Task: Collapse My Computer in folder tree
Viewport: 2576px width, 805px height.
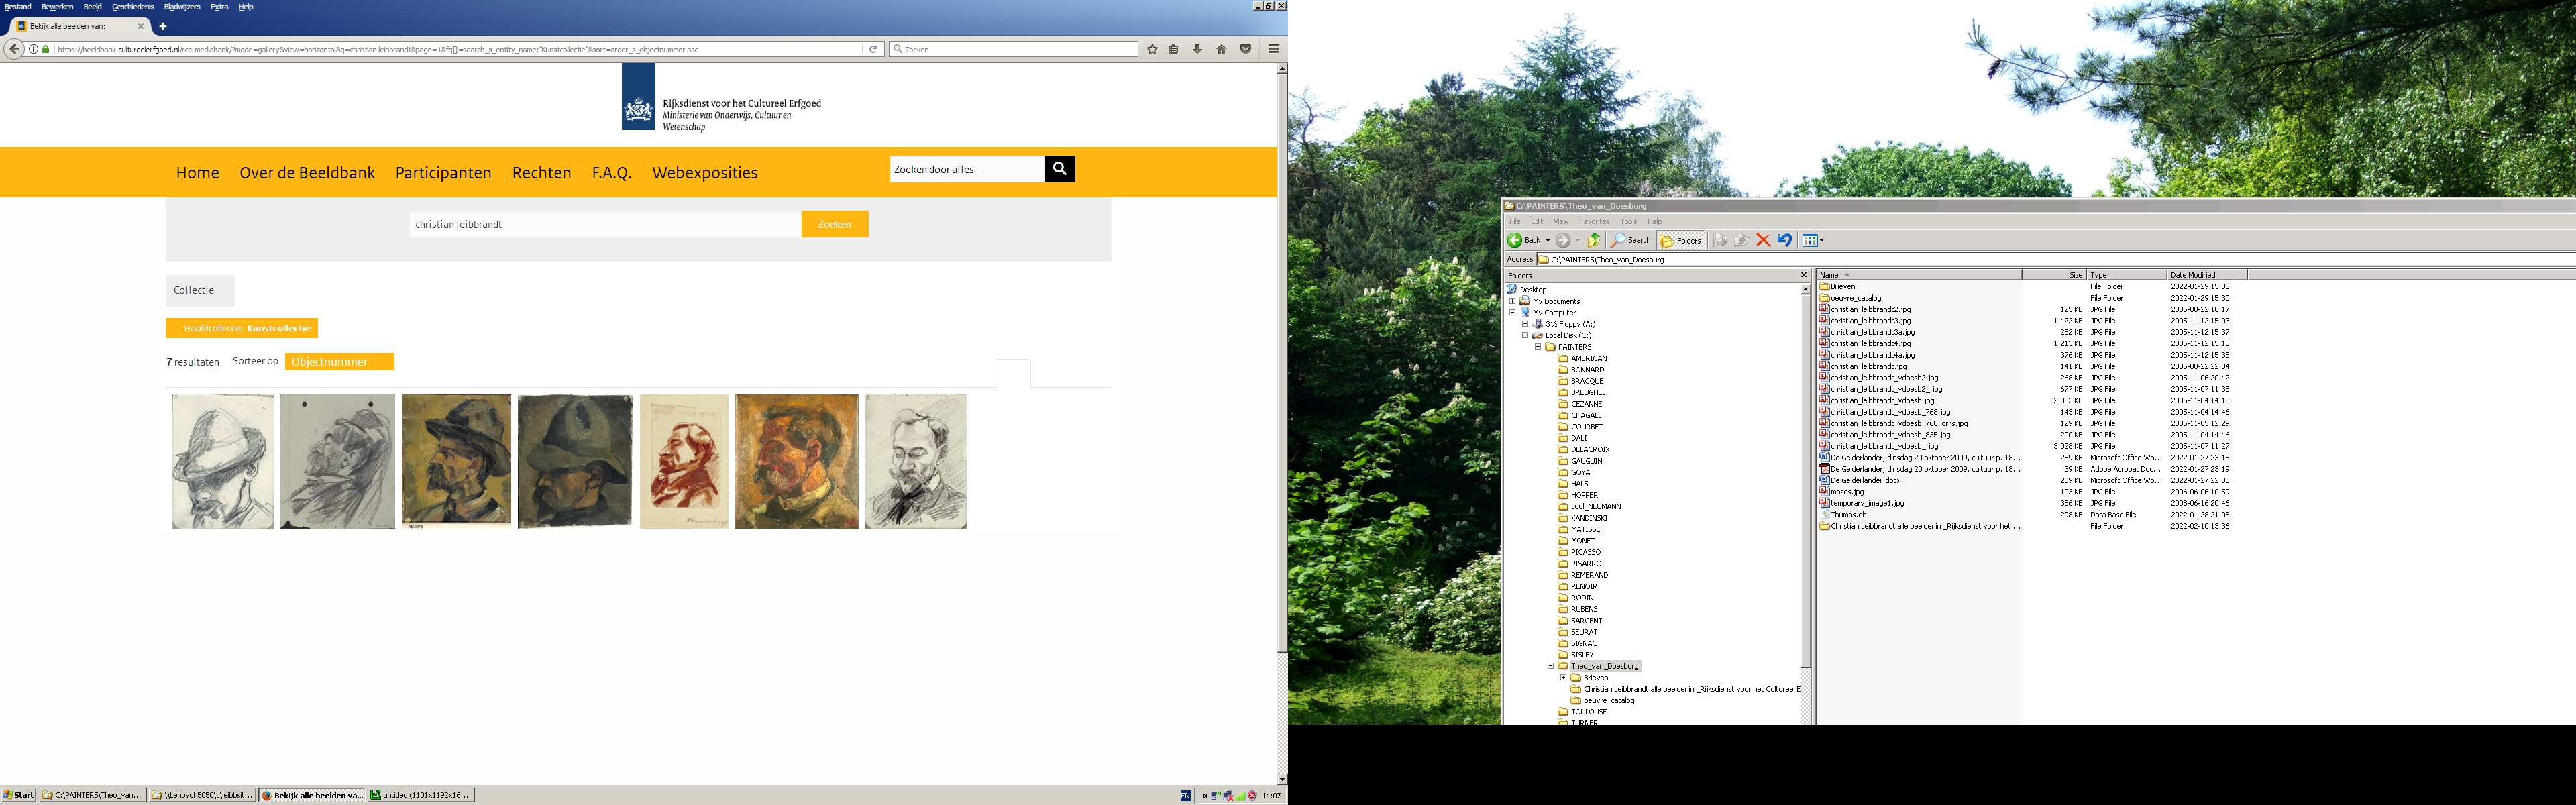Action: pos(1512,312)
